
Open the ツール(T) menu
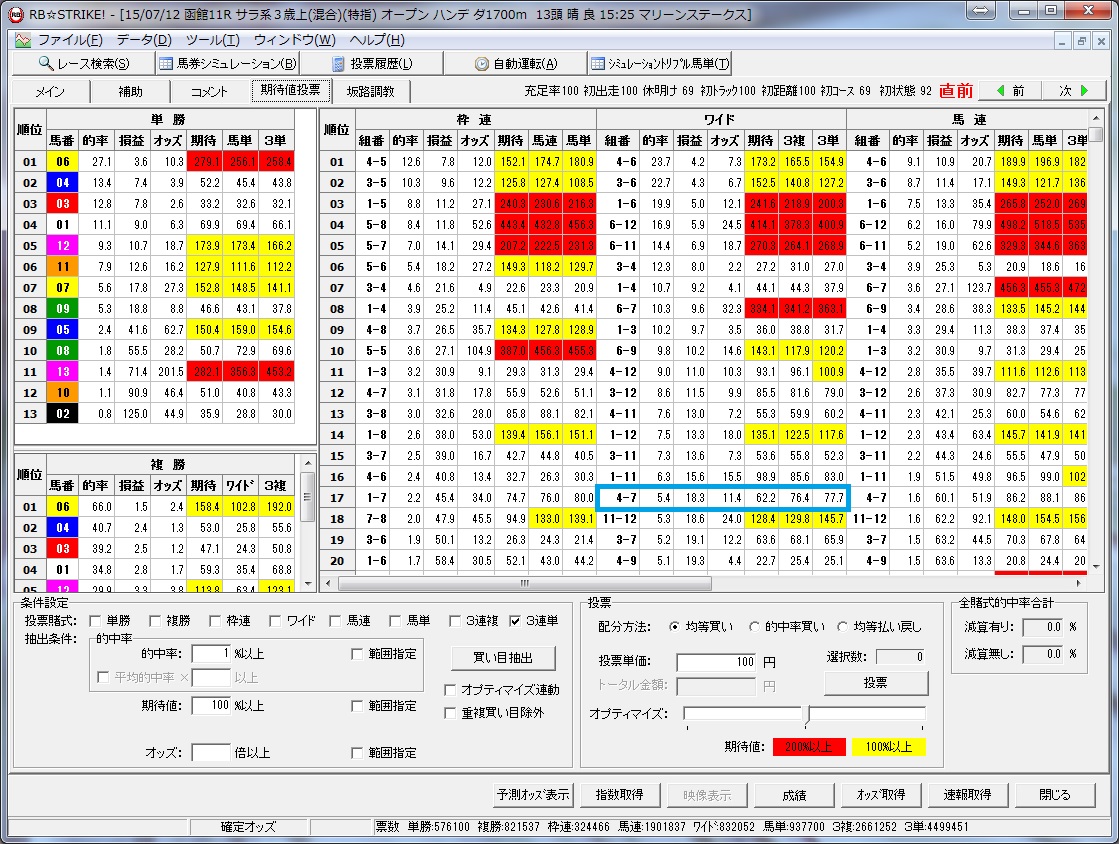tap(212, 40)
